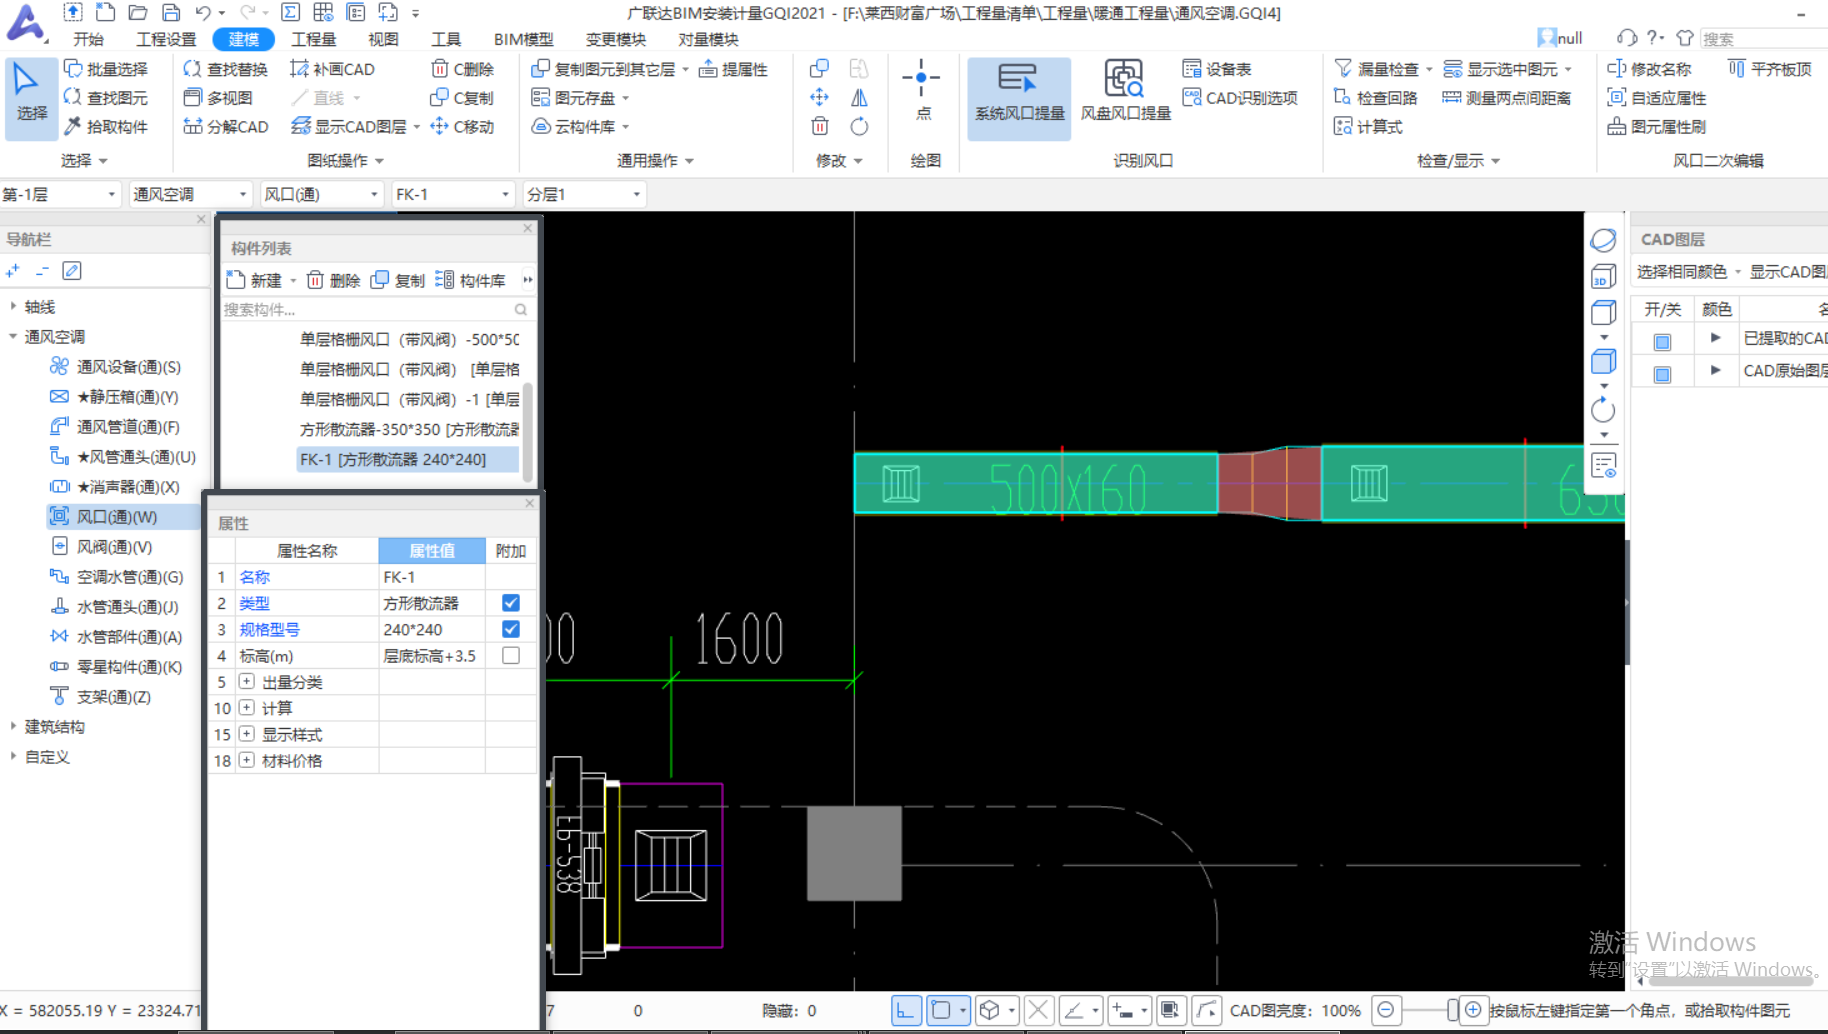Open 计算式 tool
Screen dimensions: 1828x1034
(1368, 127)
